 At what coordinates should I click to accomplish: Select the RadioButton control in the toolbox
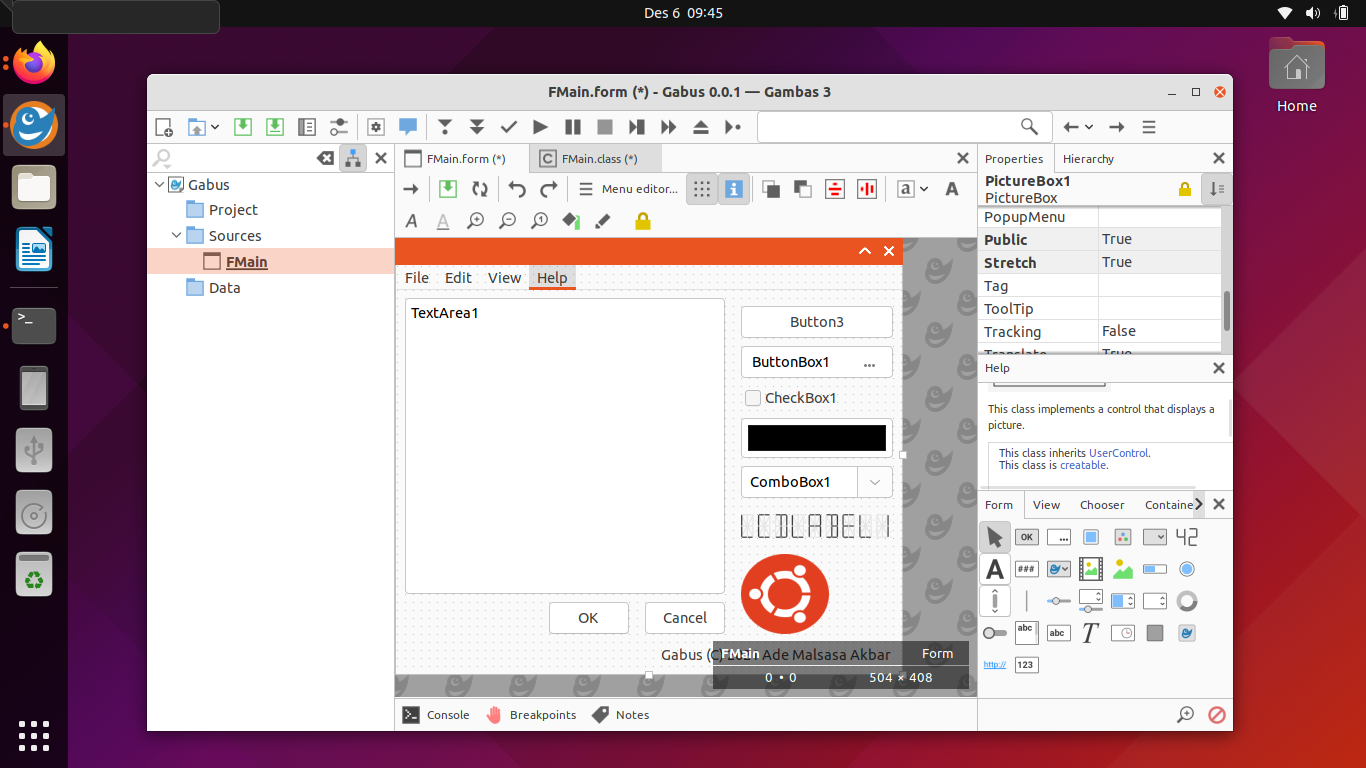(1187, 569)
